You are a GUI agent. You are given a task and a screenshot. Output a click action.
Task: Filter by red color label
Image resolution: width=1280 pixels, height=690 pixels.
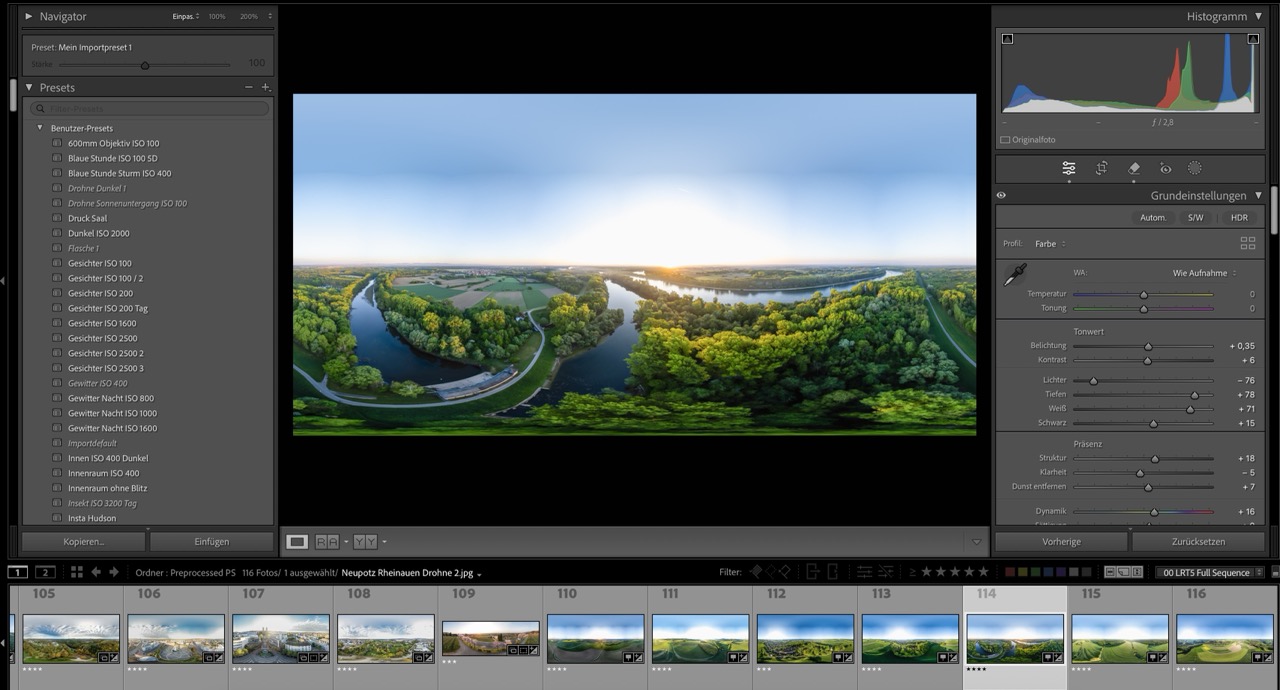tap(1010, 572)
